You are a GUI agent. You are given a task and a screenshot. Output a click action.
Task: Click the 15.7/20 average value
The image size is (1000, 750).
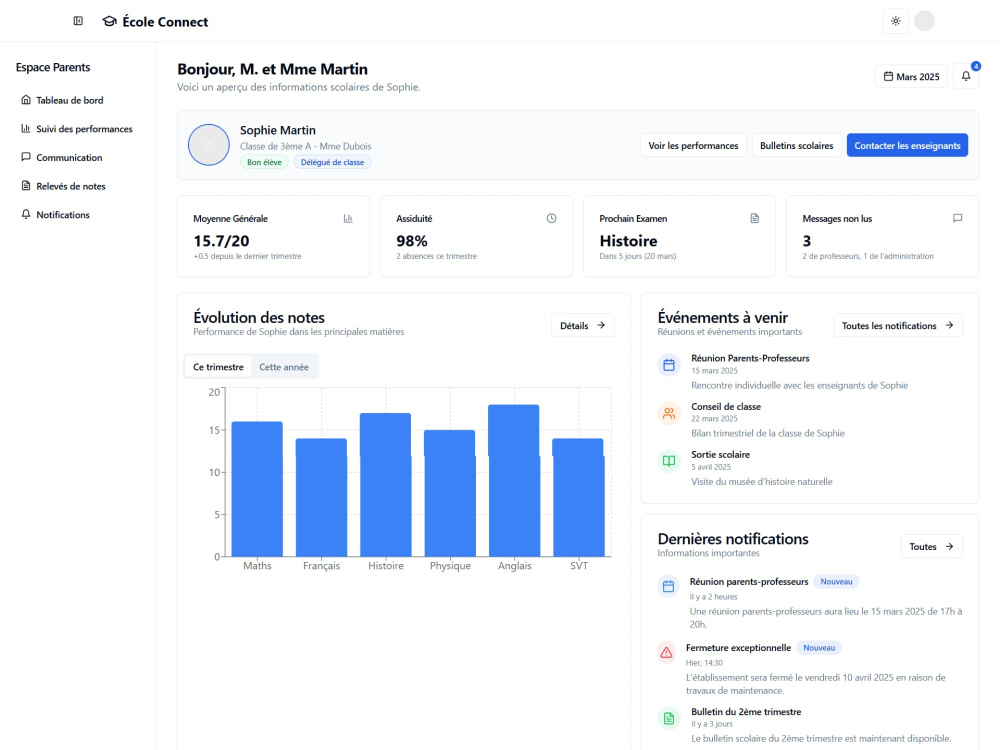221,241
